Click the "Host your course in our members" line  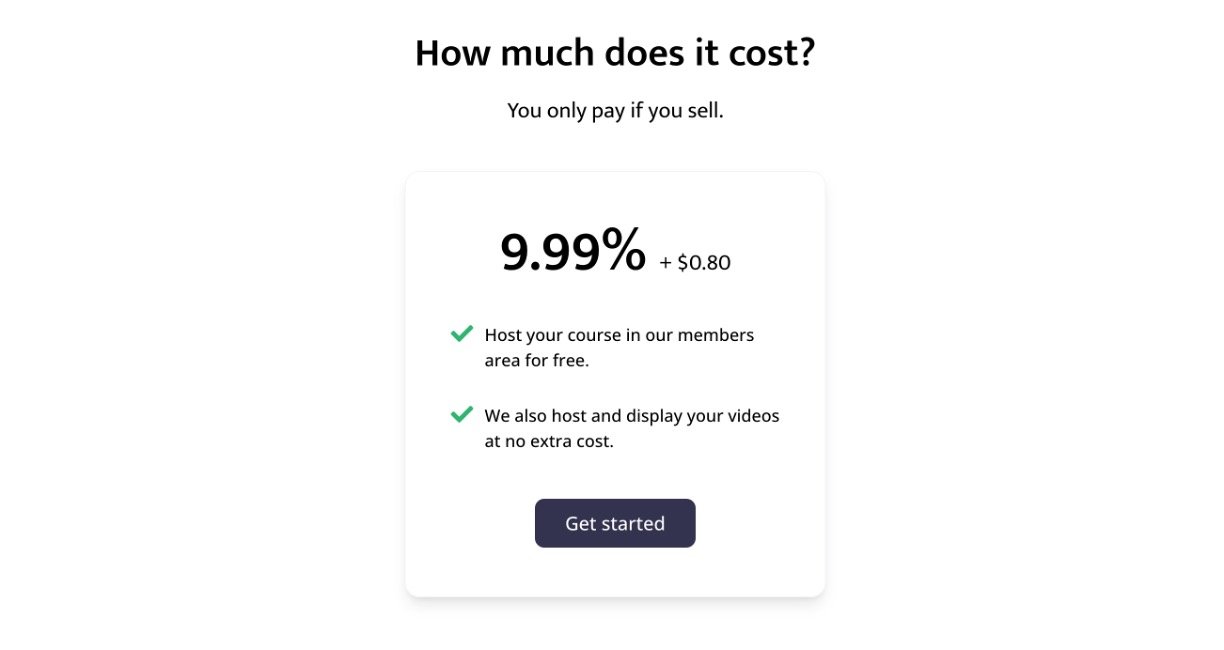tap(619, 335)
